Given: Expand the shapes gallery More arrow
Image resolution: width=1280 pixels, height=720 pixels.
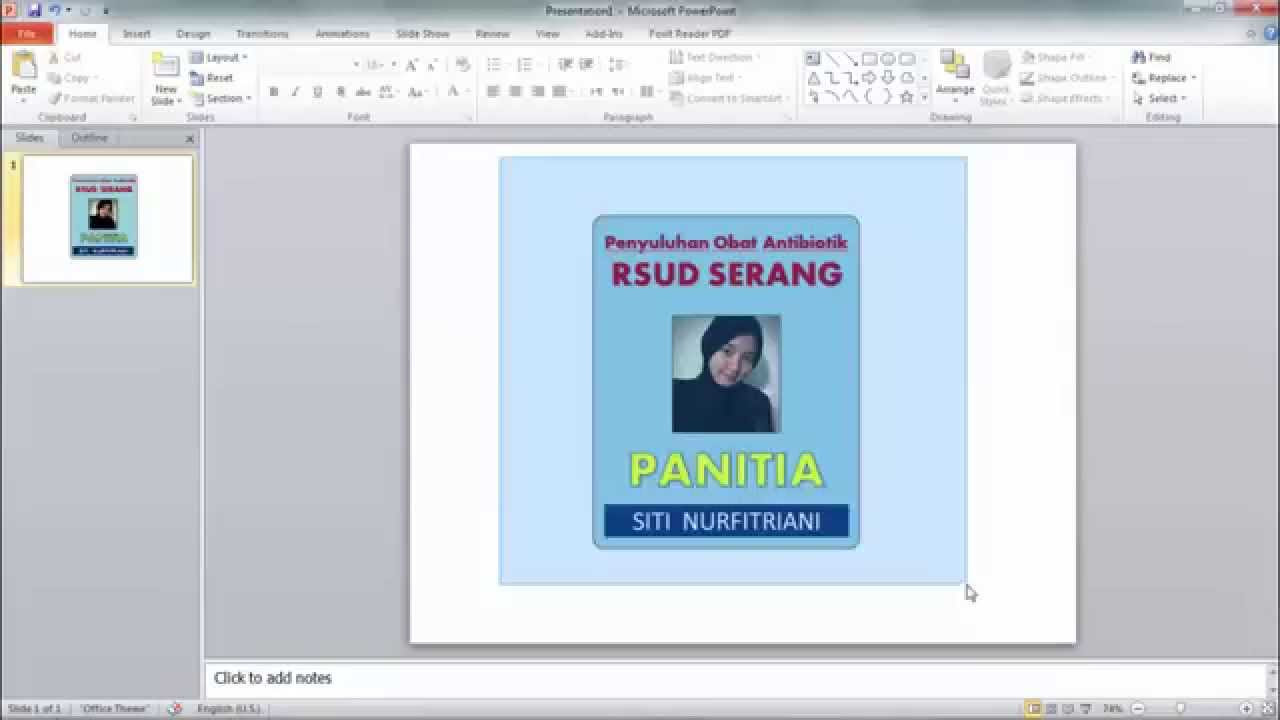Looking at the screenshot, I should point(925,97).
